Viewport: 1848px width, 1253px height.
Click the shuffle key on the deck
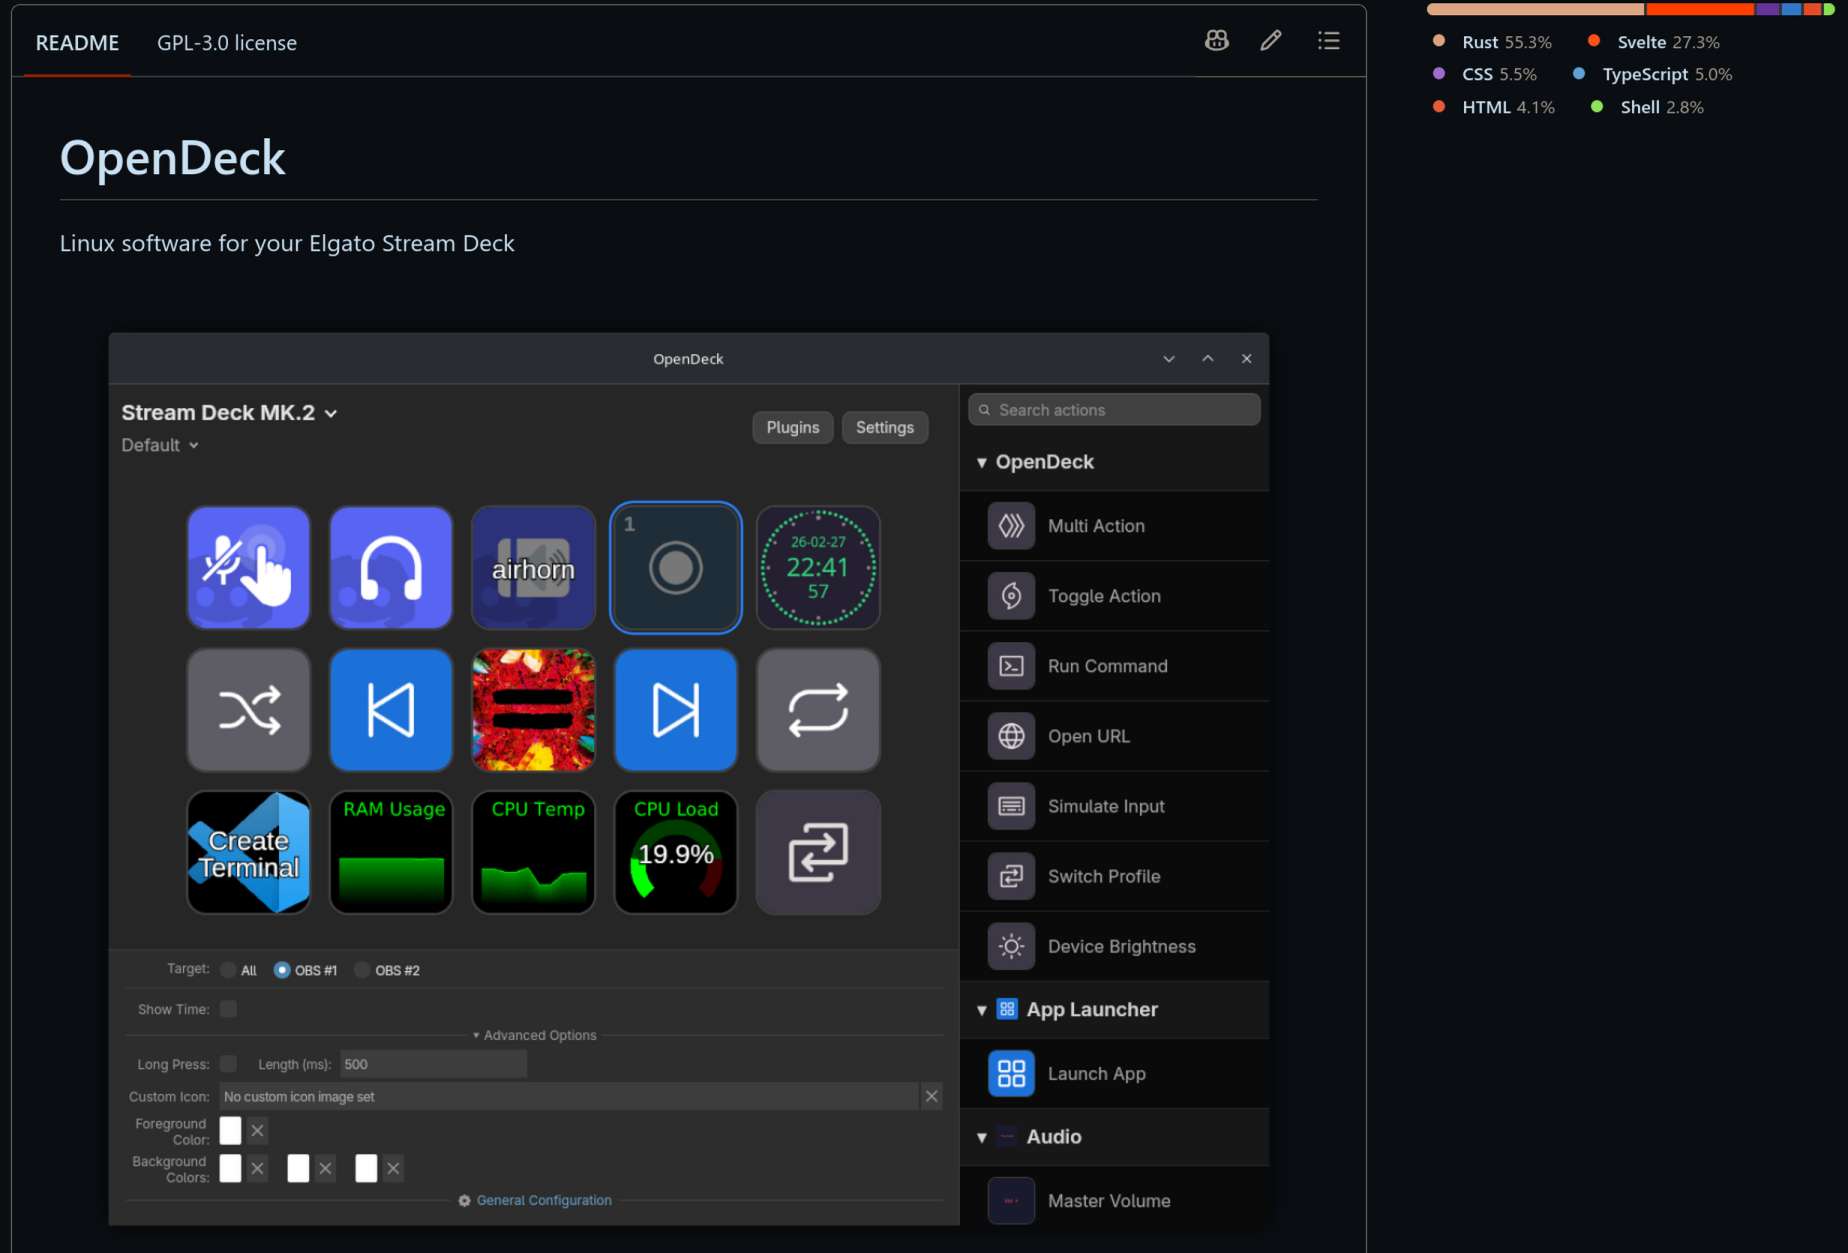pyautogui.click(x=249, y=710)
